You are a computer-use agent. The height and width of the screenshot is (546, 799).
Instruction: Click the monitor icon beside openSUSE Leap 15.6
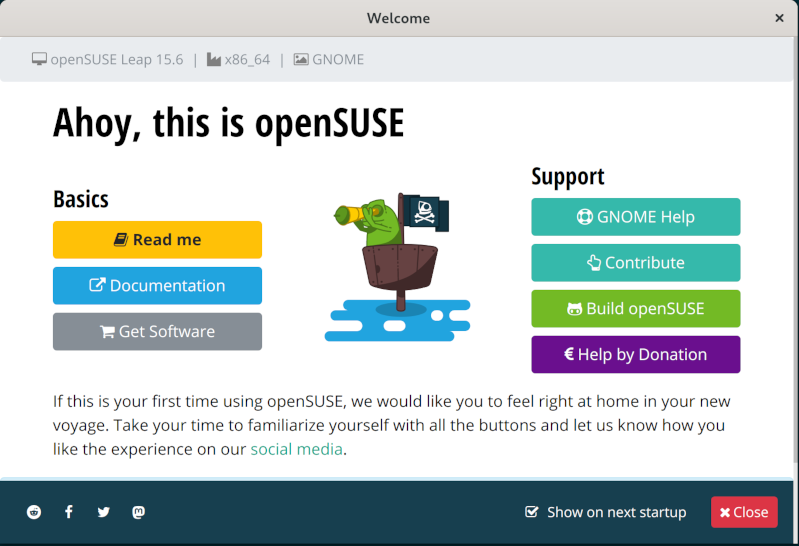(x=39, y=59)
